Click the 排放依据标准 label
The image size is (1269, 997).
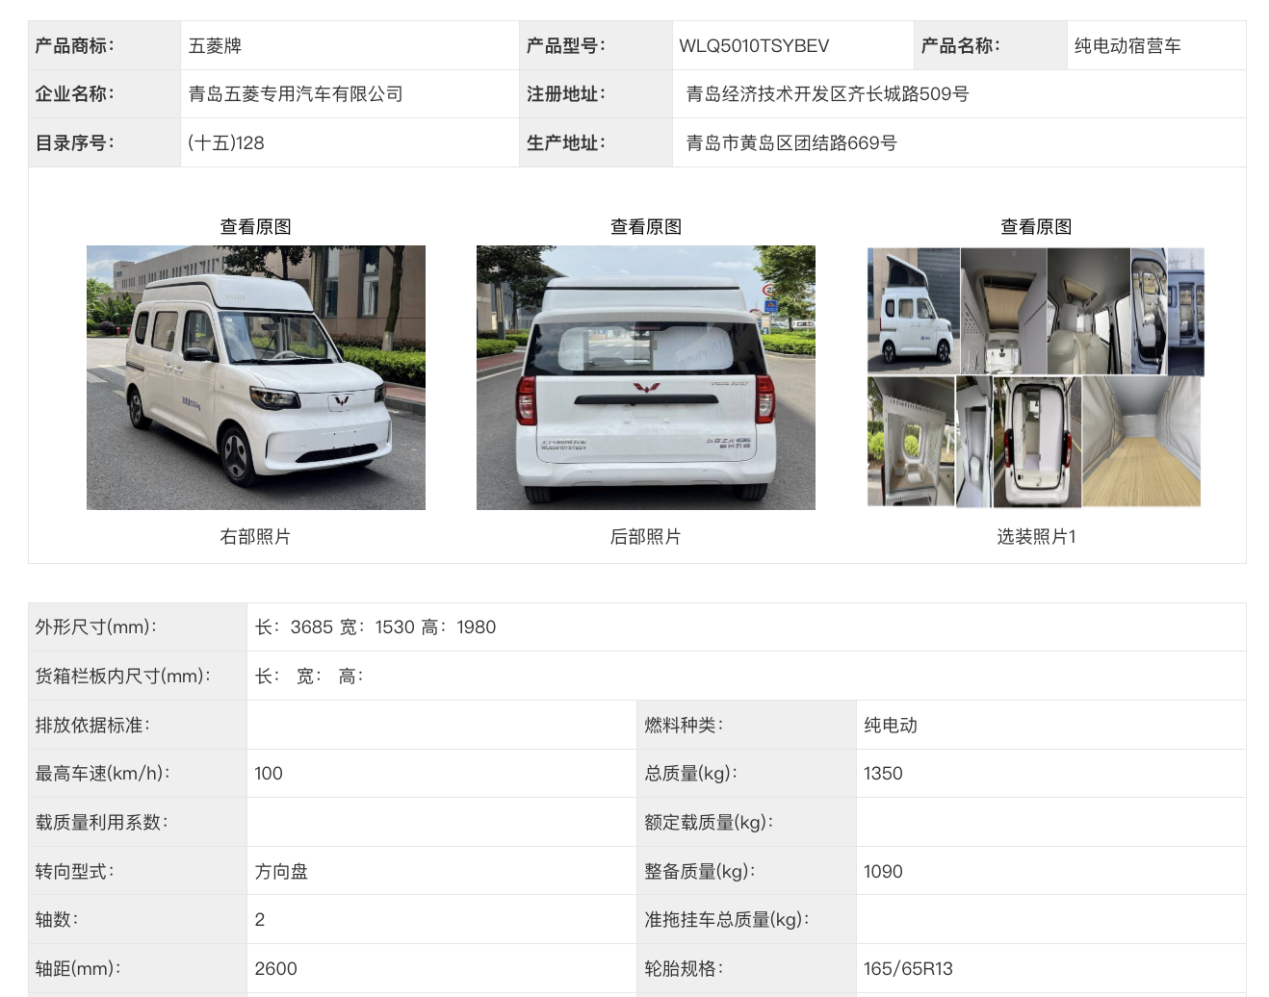tap(92, 725)
